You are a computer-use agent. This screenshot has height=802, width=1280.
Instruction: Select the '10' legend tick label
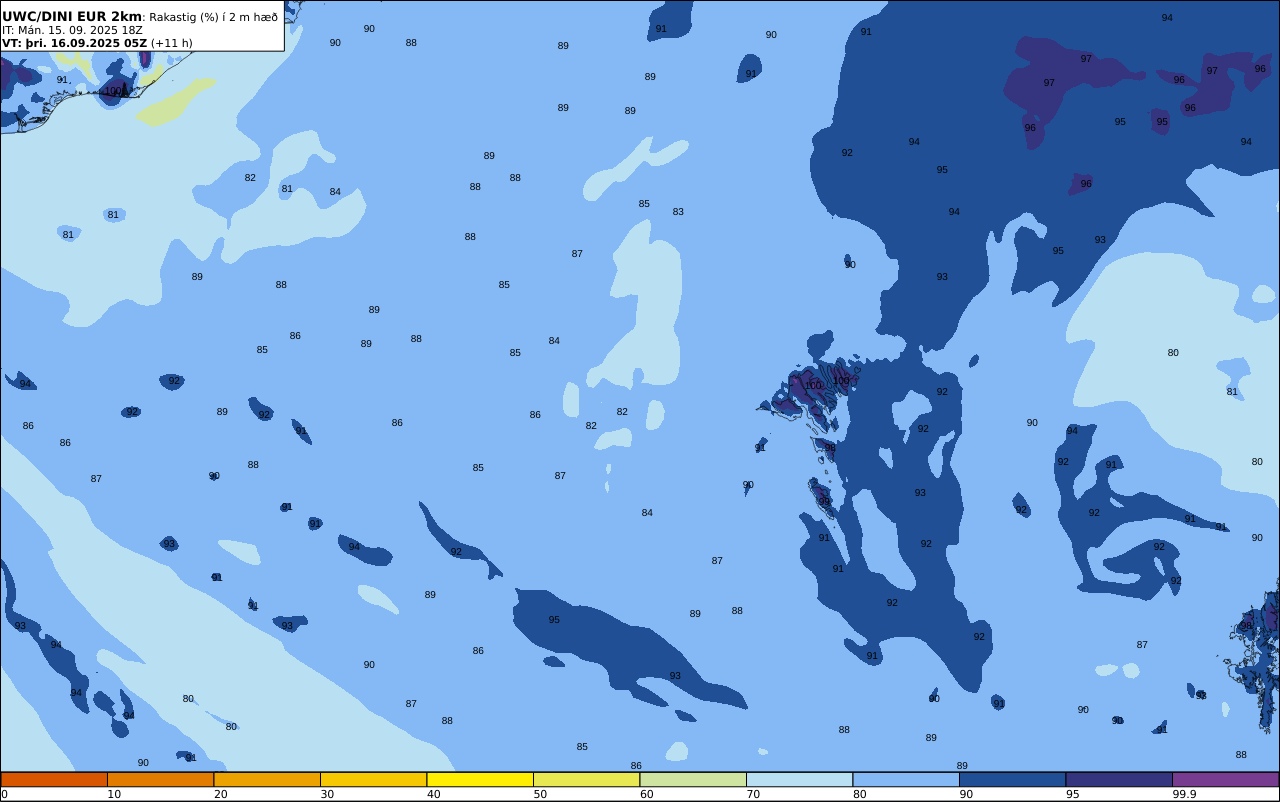[x=114, y=794]
